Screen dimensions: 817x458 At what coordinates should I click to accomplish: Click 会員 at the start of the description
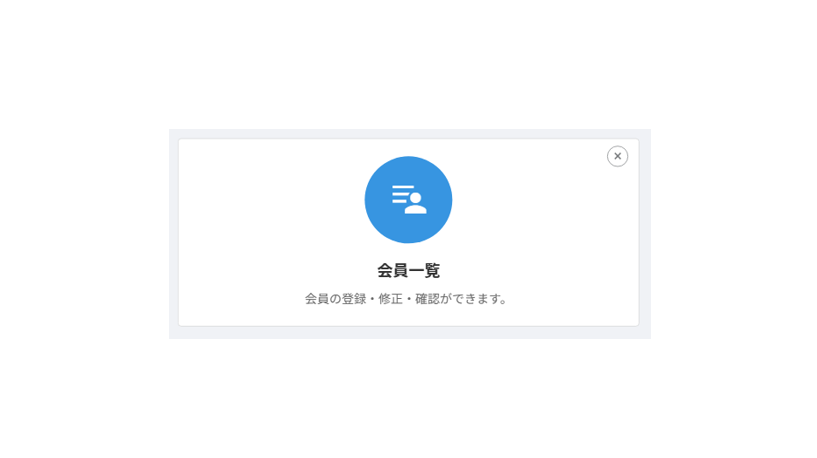pyautogui.click(x=317, y=299)
